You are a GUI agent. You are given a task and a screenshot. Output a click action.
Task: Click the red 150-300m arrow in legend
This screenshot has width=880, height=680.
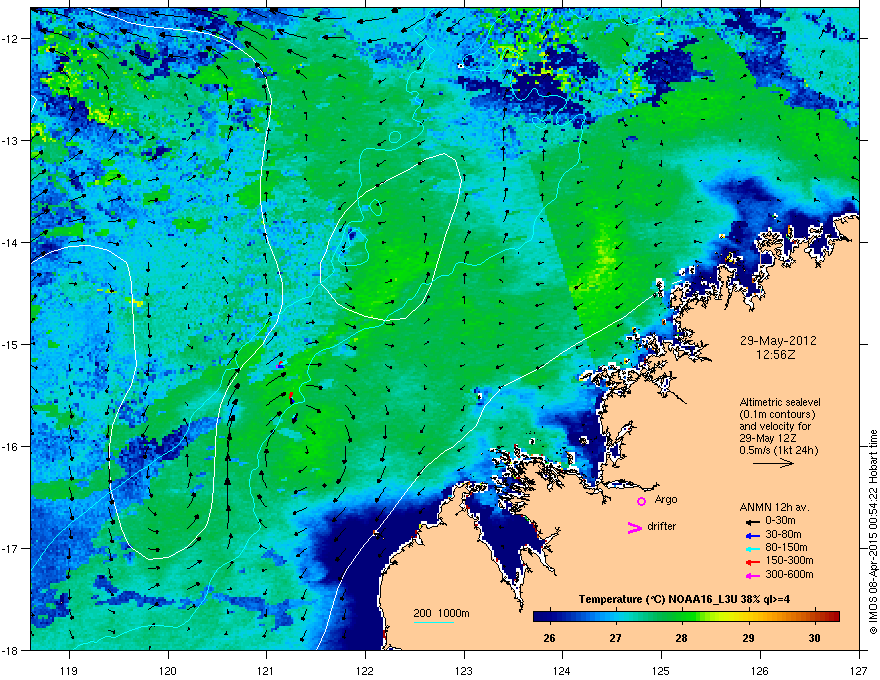(x=752, y=562)
